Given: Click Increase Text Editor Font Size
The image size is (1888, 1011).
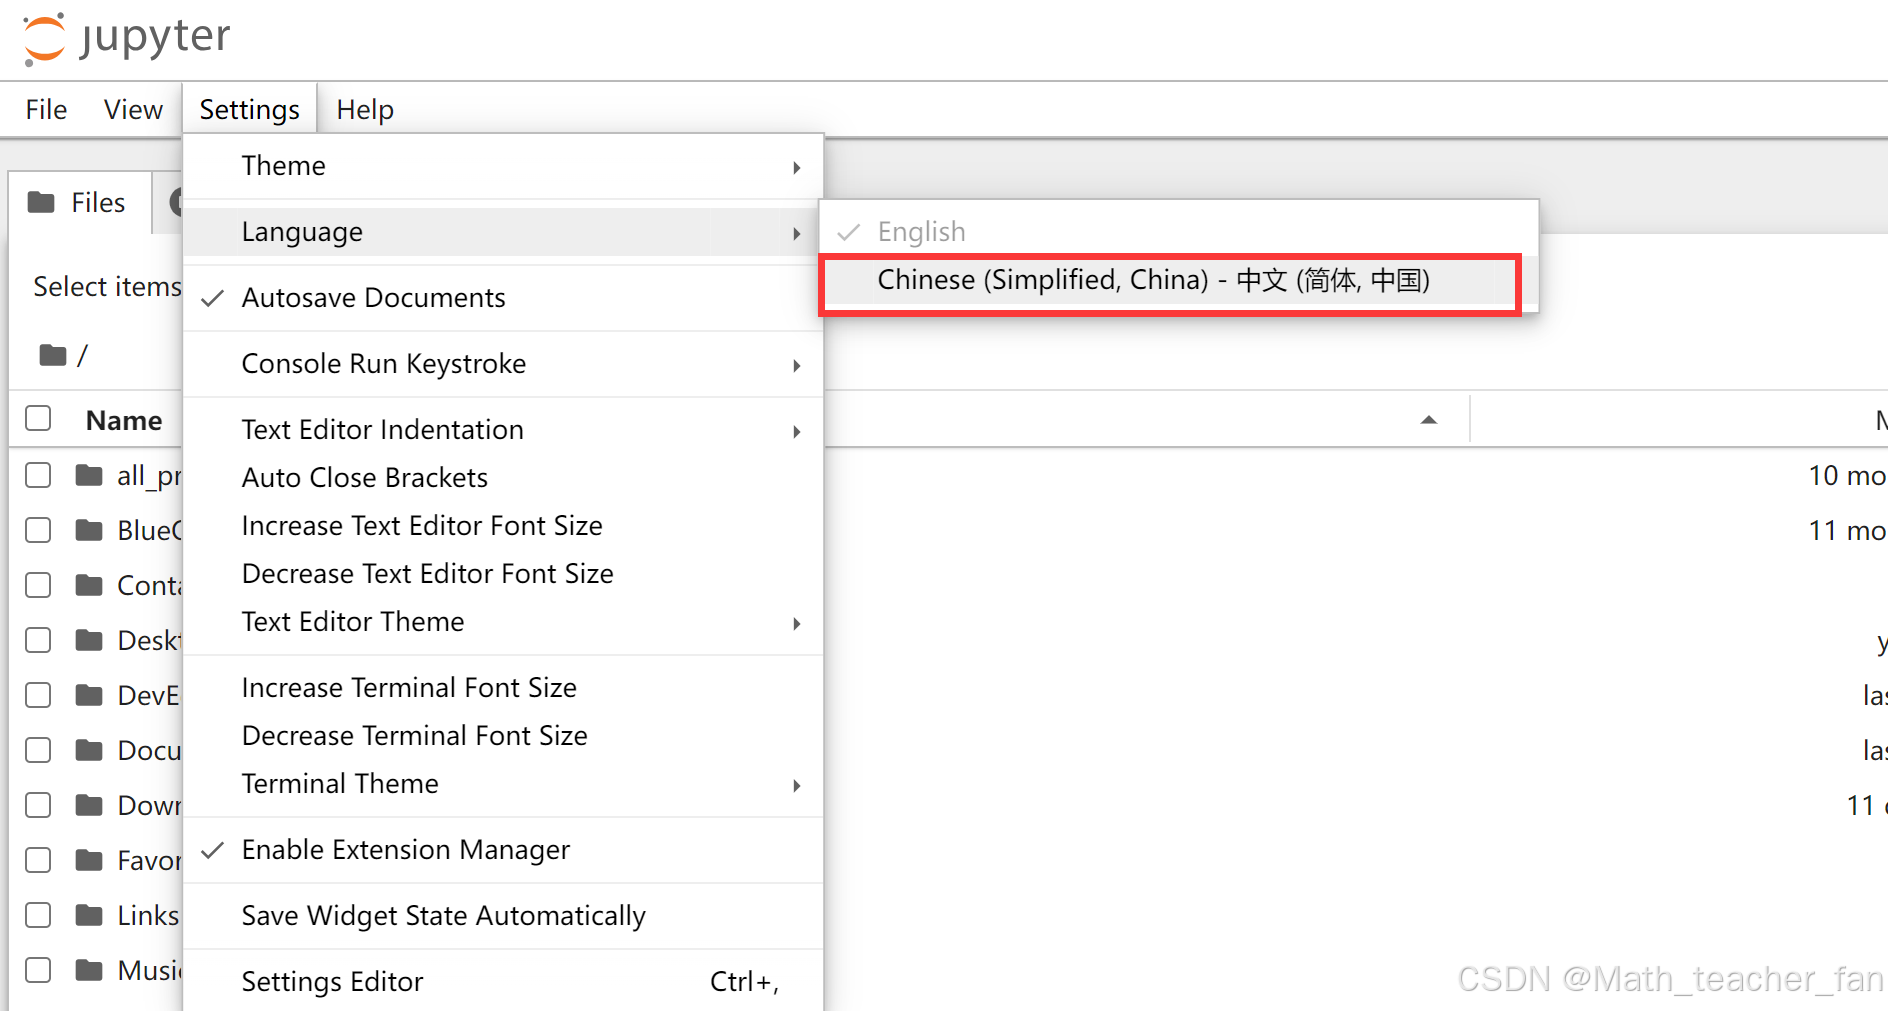Looking at the screenshot, I should pyautogui.click(x=503, y=526).
